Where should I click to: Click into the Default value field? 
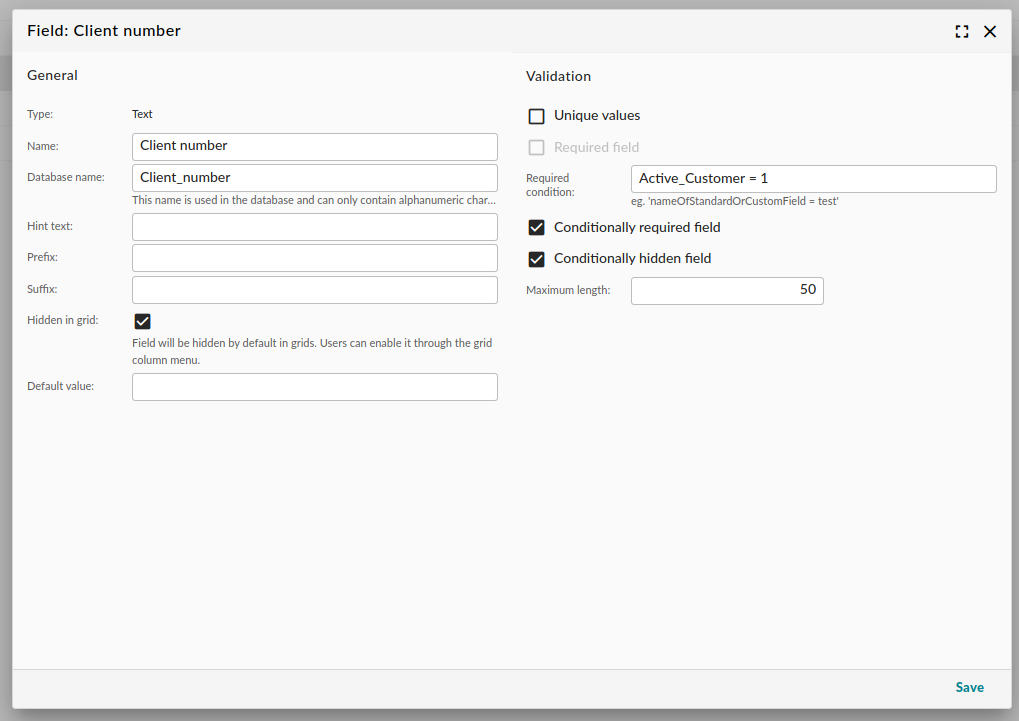(315, 387)
